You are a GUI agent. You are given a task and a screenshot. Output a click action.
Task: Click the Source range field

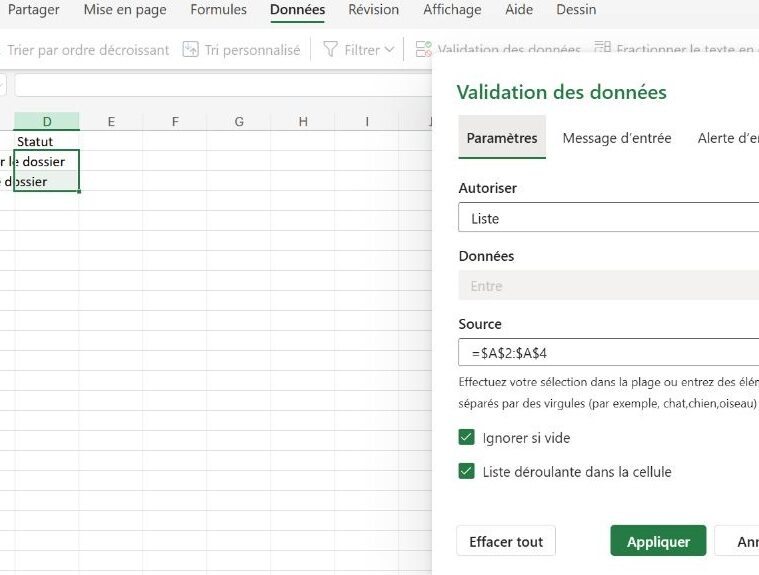608,352
